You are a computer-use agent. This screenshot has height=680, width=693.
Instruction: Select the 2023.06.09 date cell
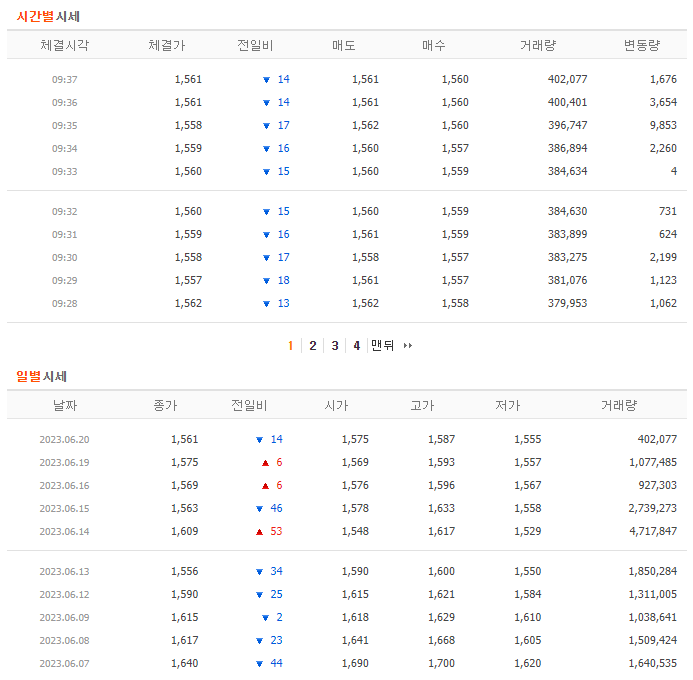(65, 618)
